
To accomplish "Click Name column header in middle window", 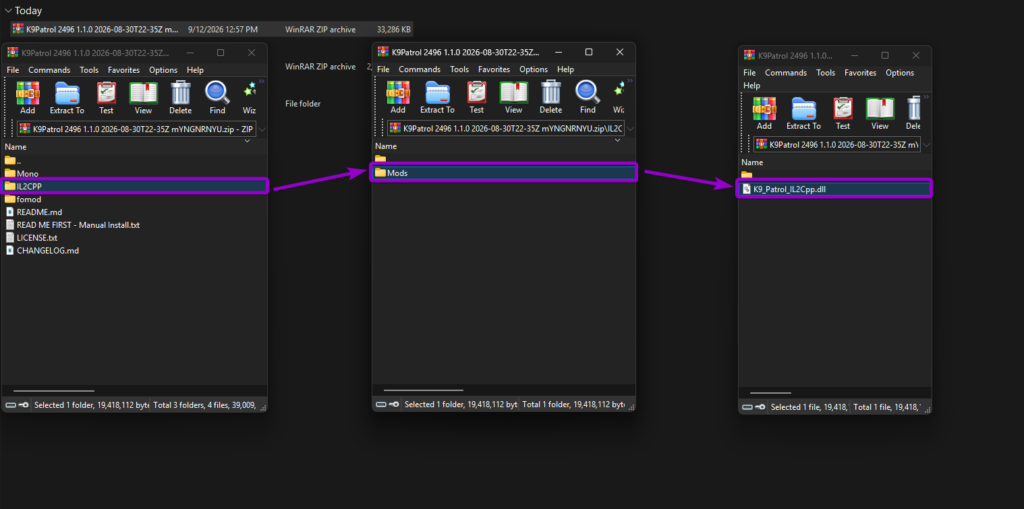I will (x=386, y=146).
